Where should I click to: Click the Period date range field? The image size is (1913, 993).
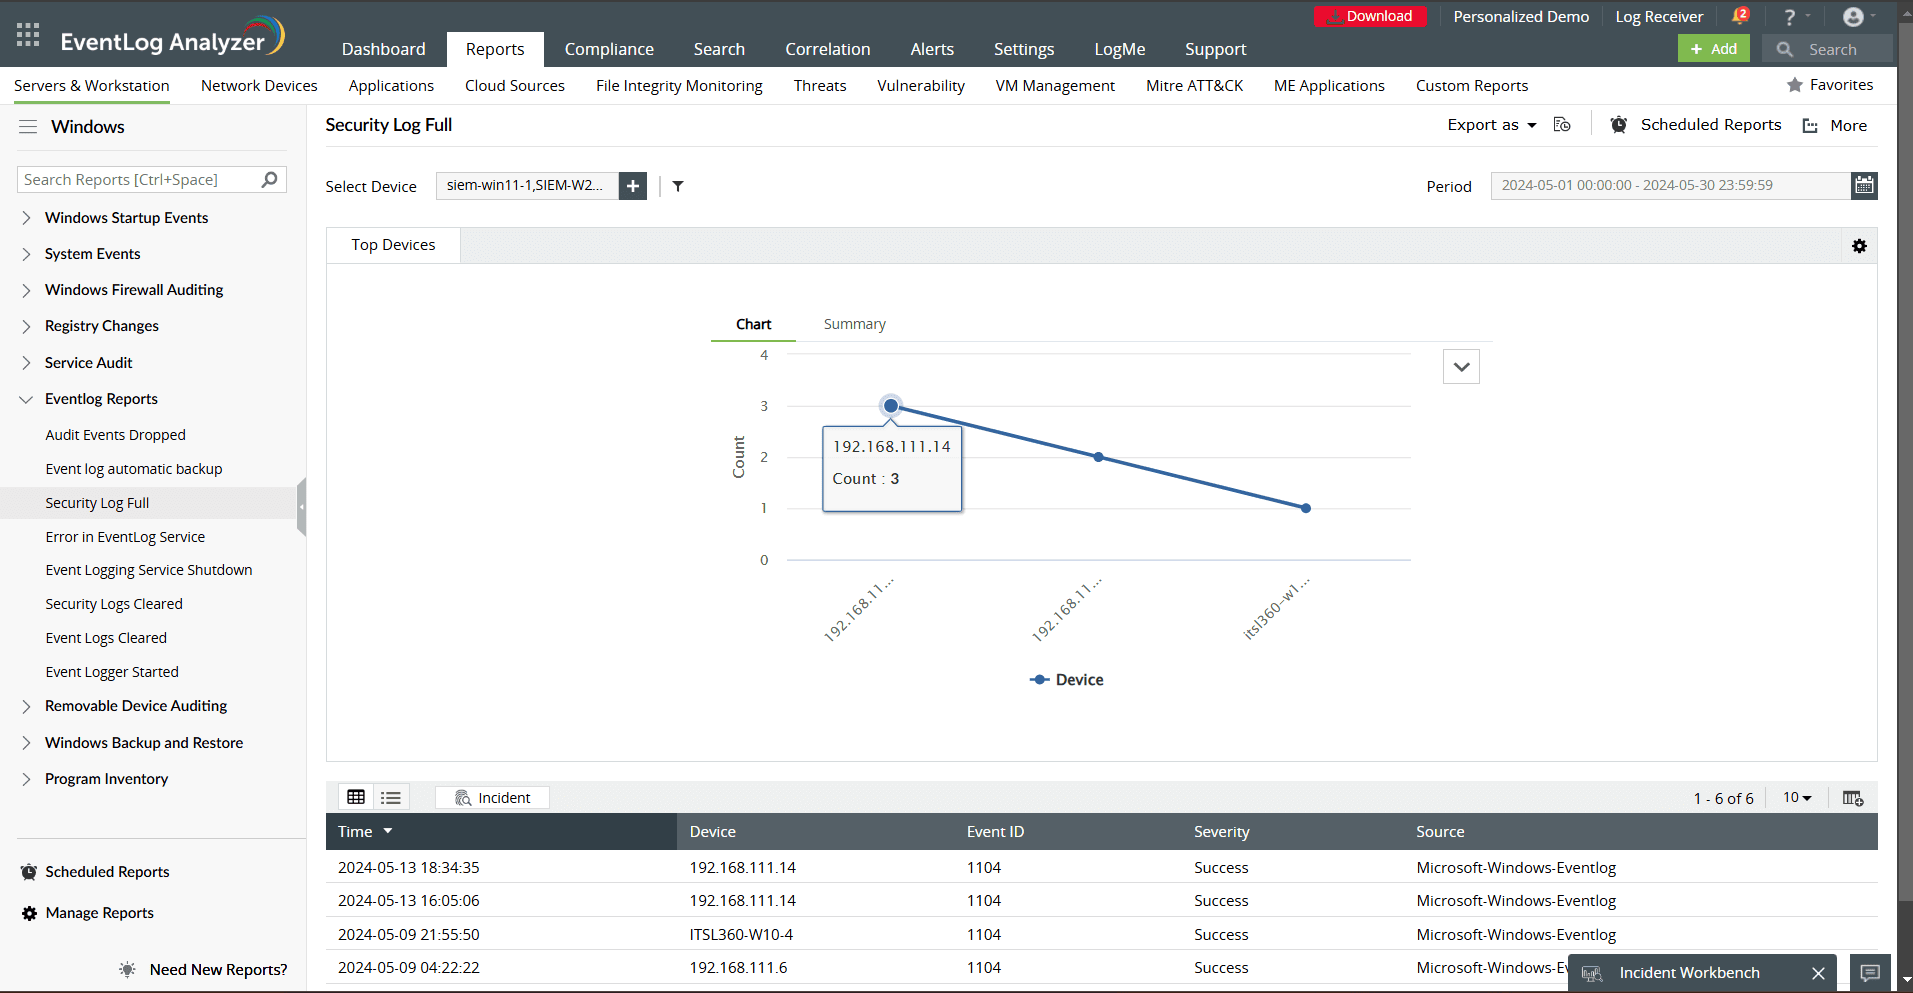1670,185
